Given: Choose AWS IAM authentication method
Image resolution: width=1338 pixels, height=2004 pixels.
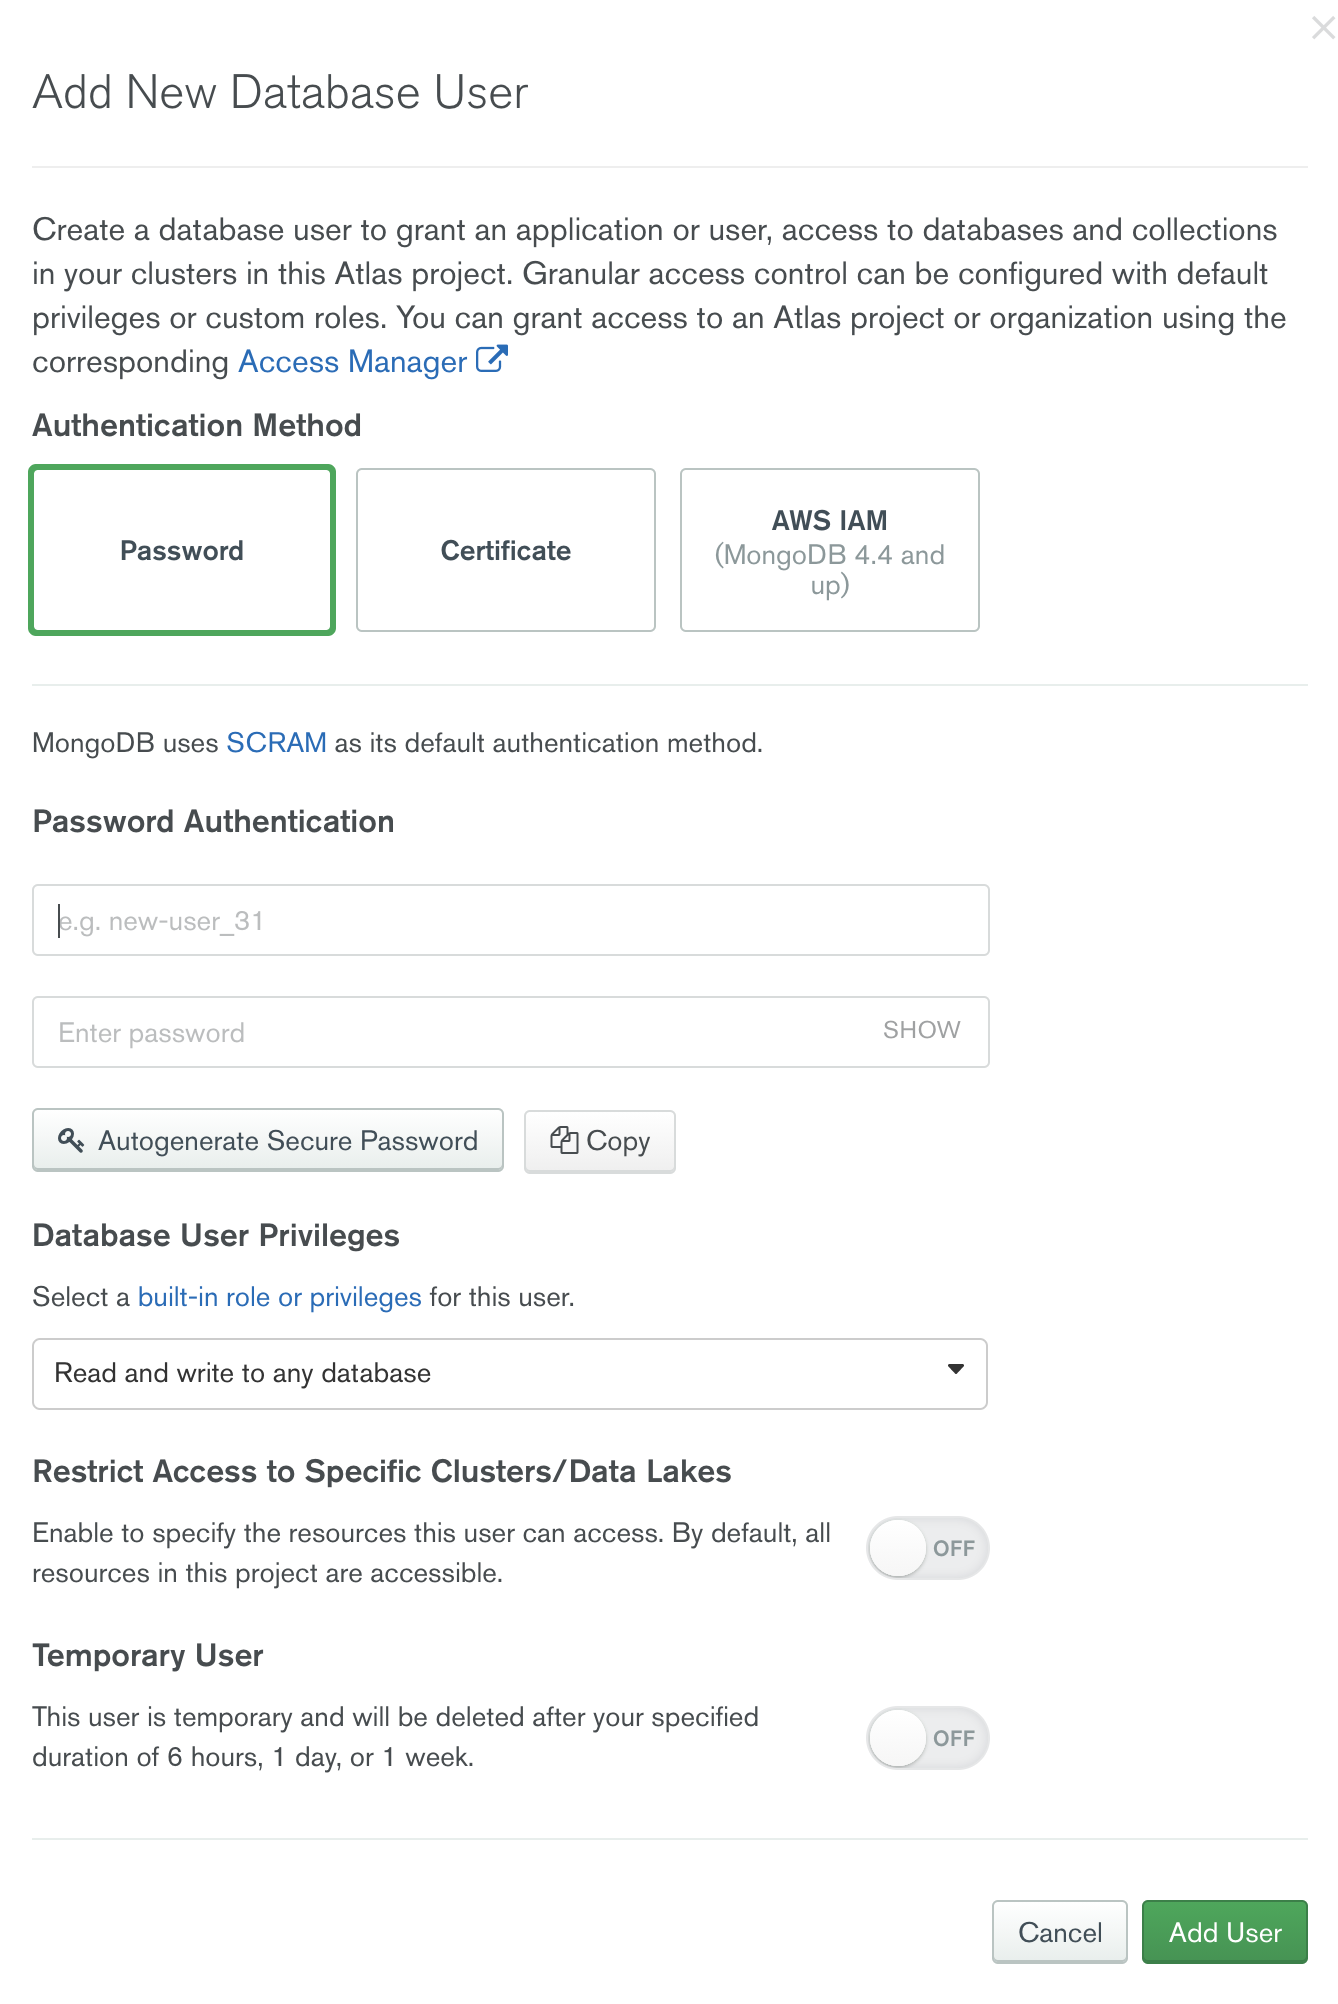Looking at the screenshot, I should click(829, 550).
